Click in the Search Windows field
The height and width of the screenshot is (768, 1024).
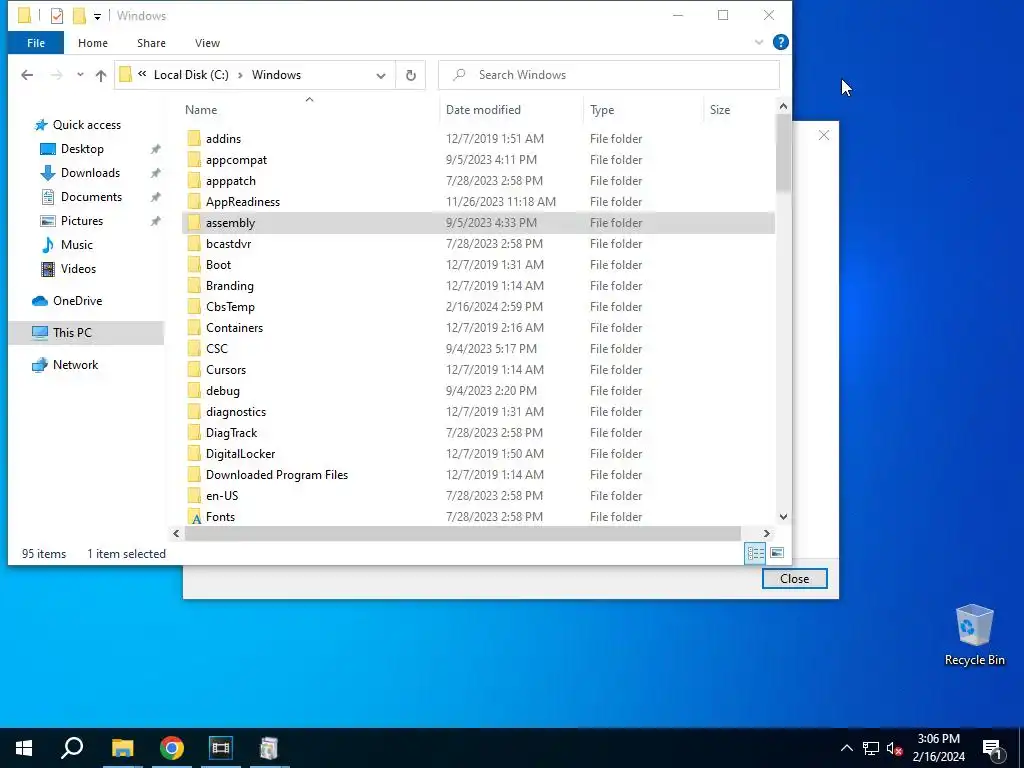(x=609, y=75)
